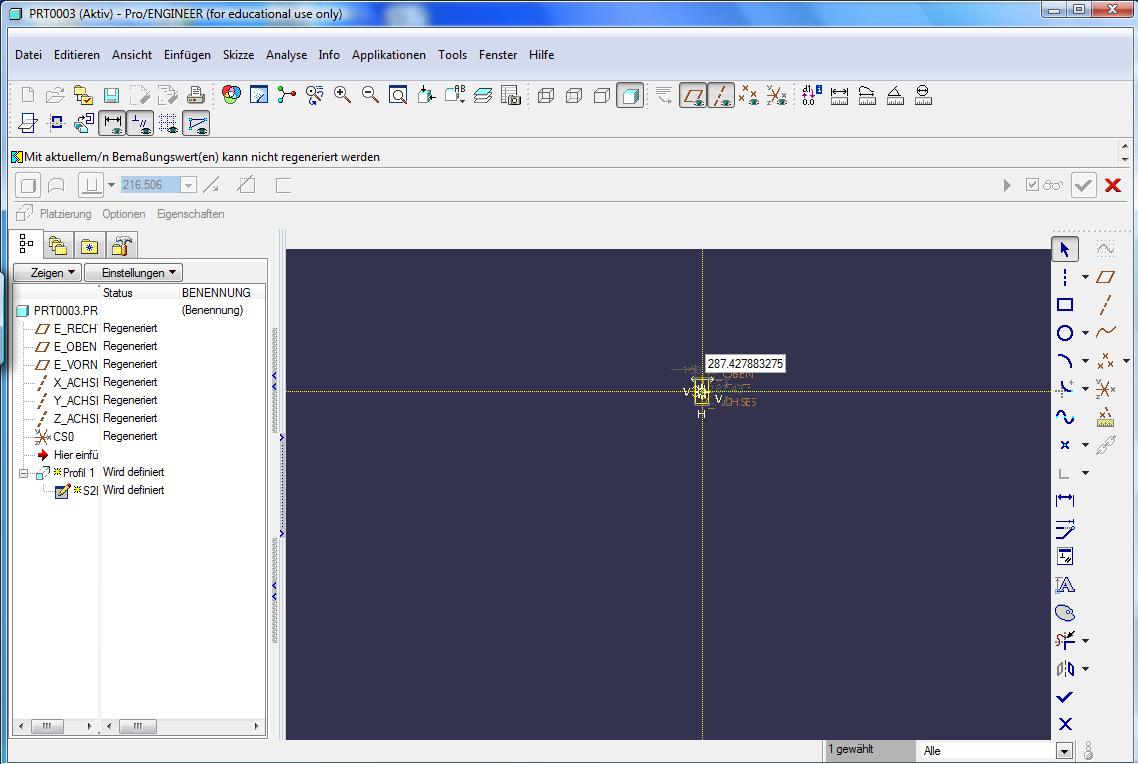Select the circle sketch tool
Viewport: 1138px width, 764px height.
(x=1065, y=333)
